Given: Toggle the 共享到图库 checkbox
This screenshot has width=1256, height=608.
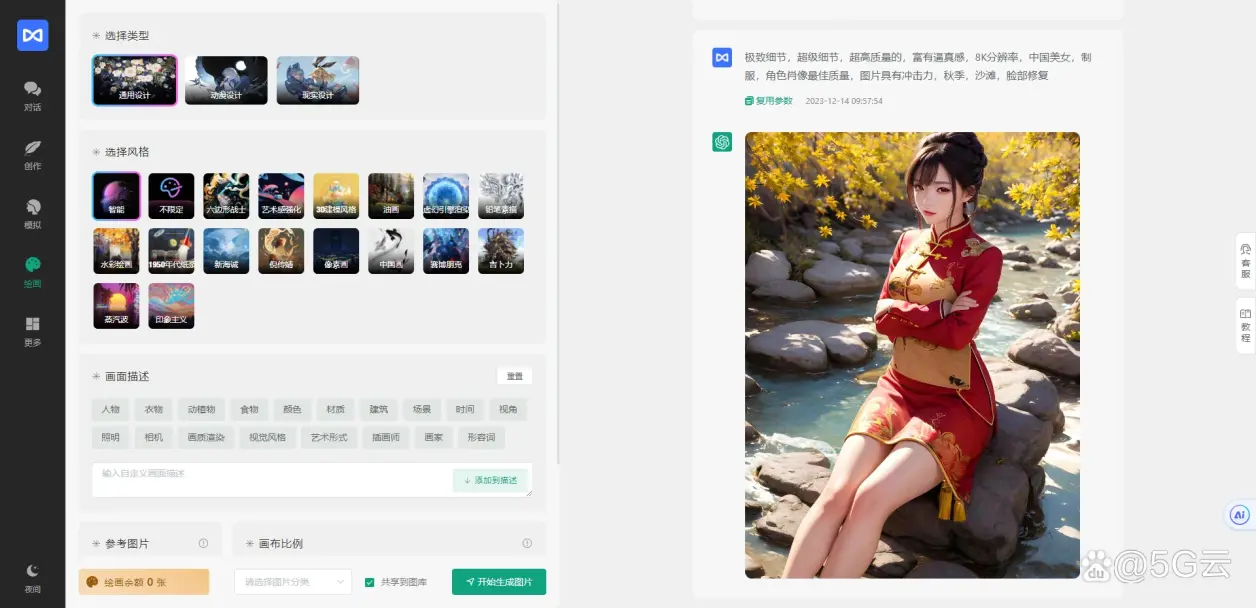Looking at the screenshot, I should click(x=369, y=582).
